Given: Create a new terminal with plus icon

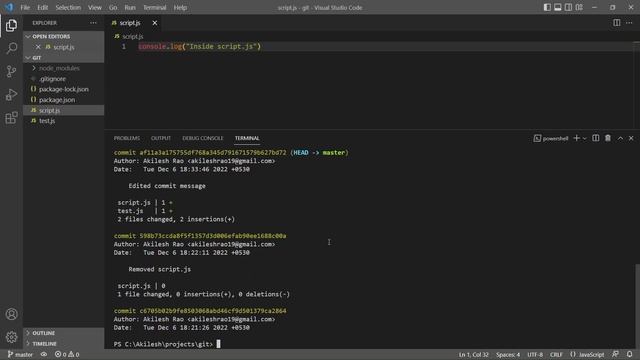Looking at the screenshot, I should tap(576, 138).
